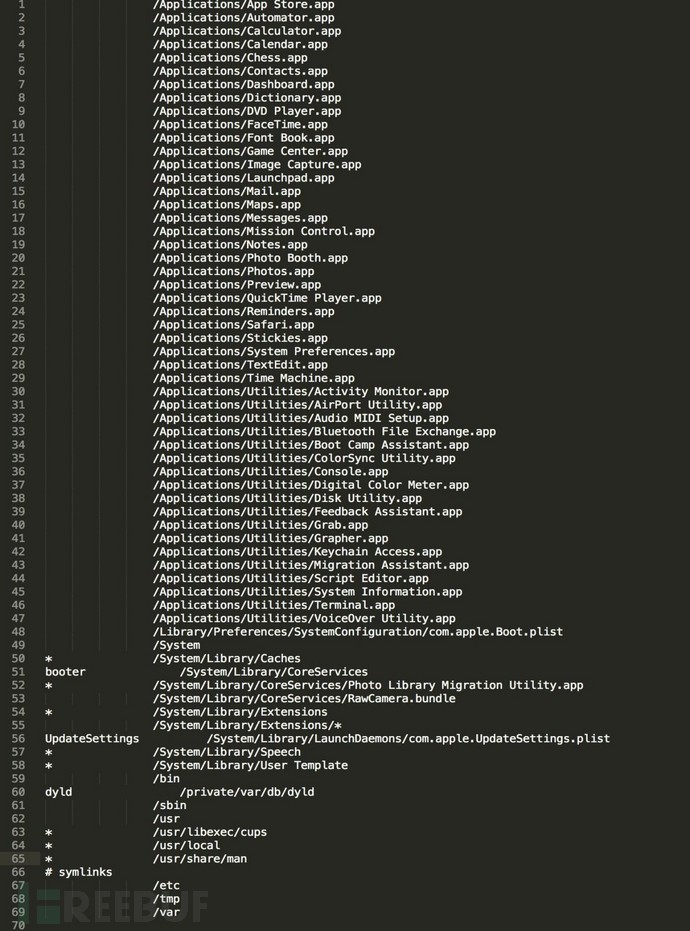The width and height of the screenshot is (690, 931).
Task: Click the /etc symlink line
Action: click(x=166, y=885)
